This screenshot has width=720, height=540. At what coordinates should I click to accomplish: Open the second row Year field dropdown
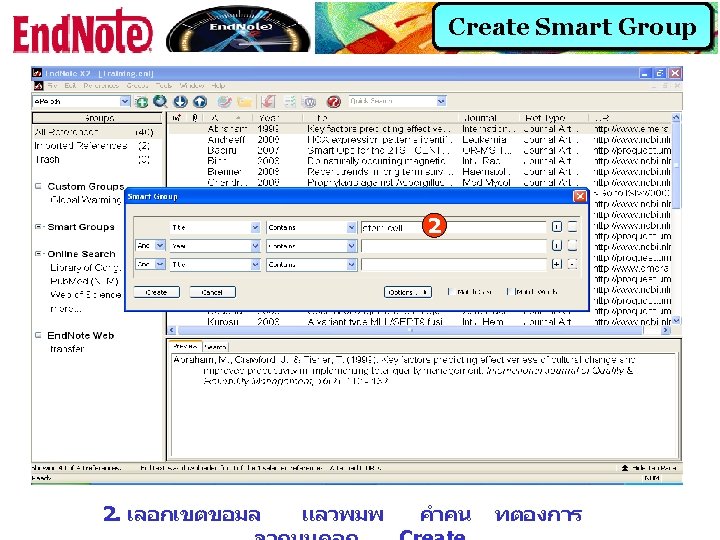click(255, 246)
